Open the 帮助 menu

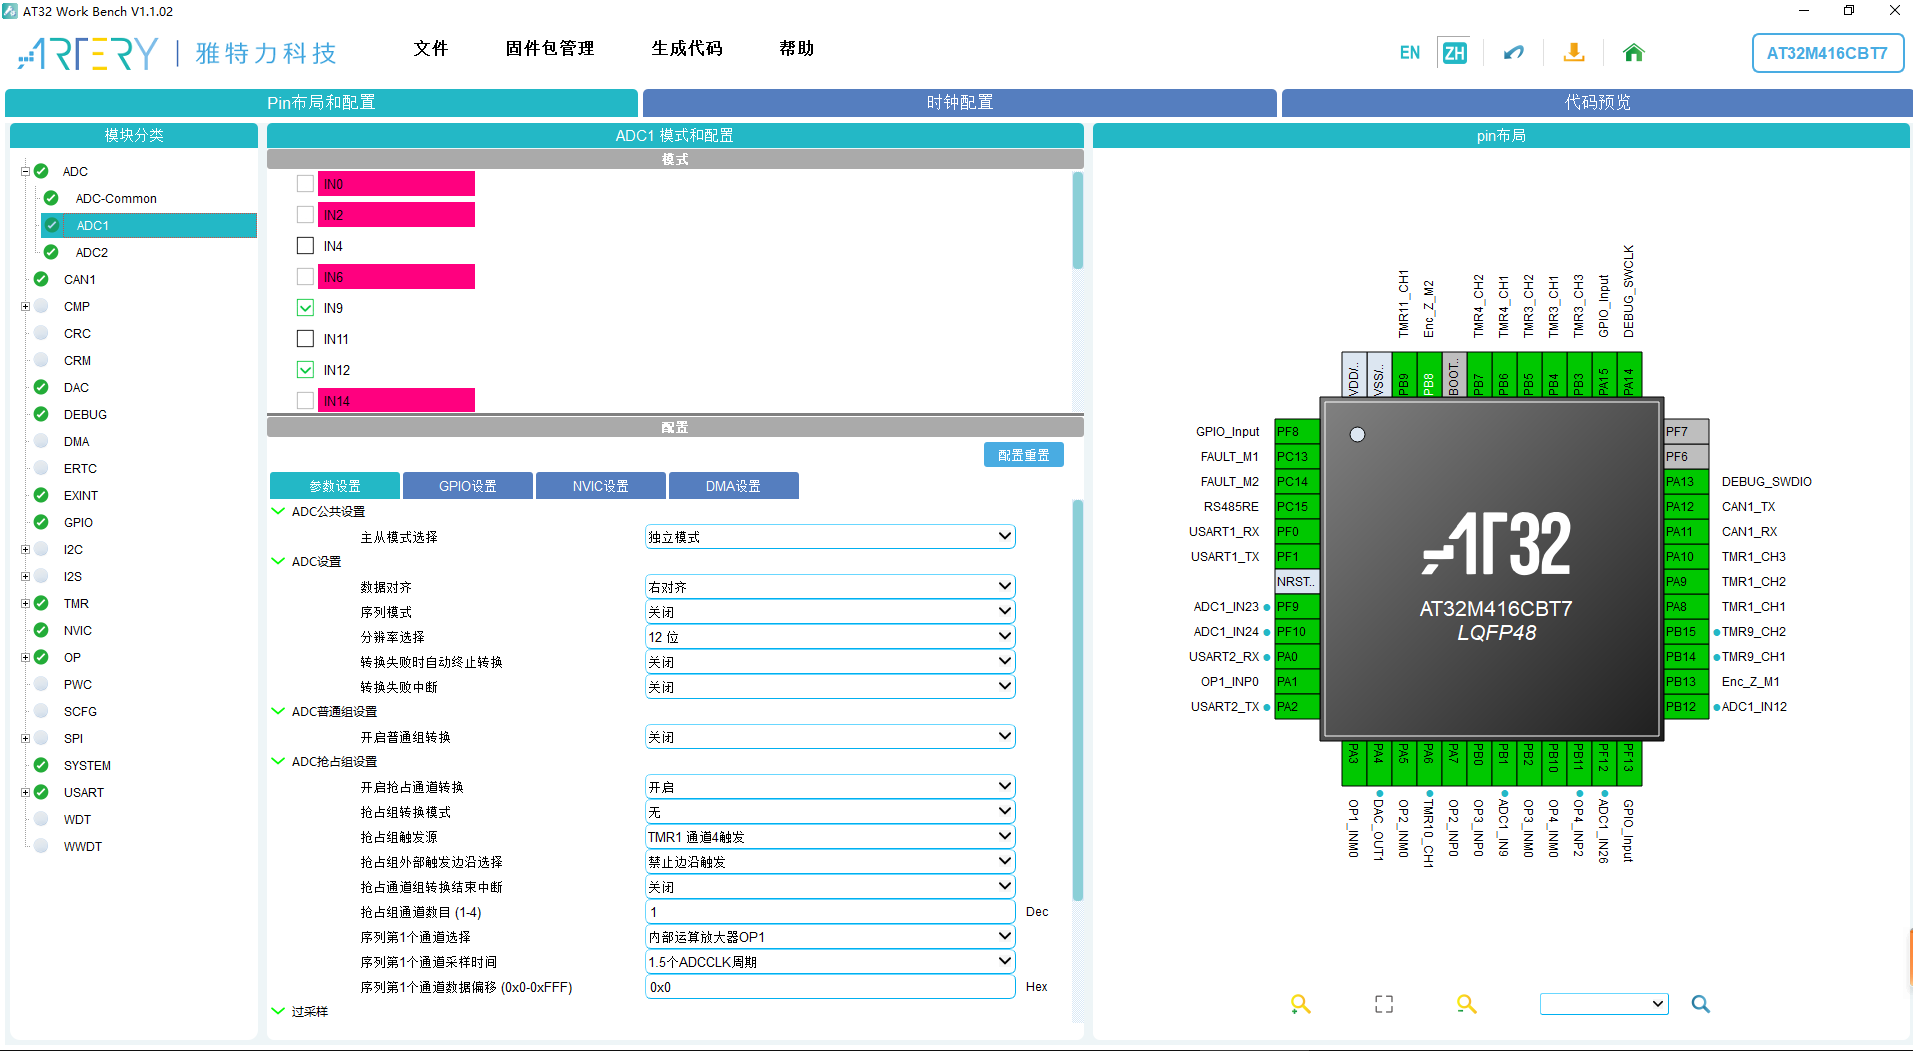797,48
